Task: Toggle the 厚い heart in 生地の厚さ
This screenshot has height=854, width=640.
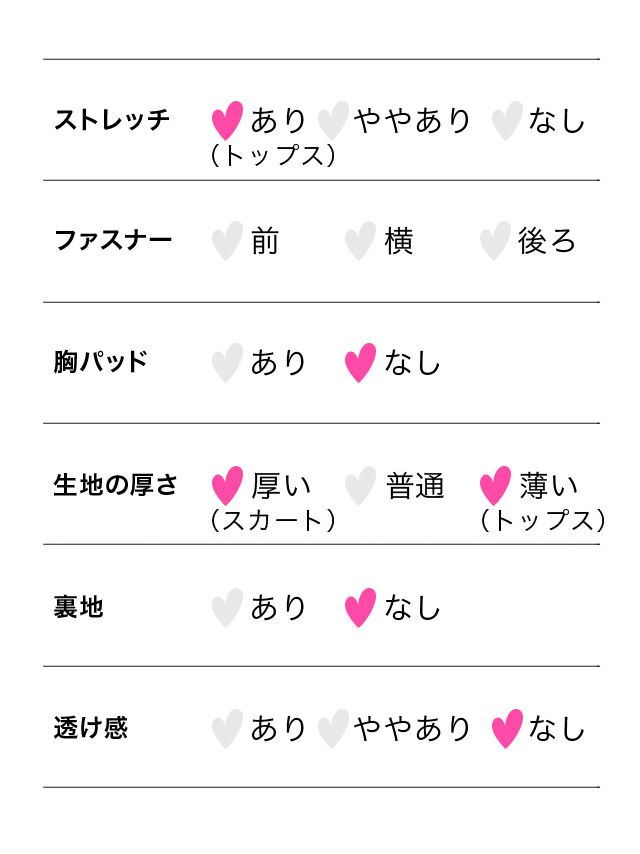Action: click(227, 486)
